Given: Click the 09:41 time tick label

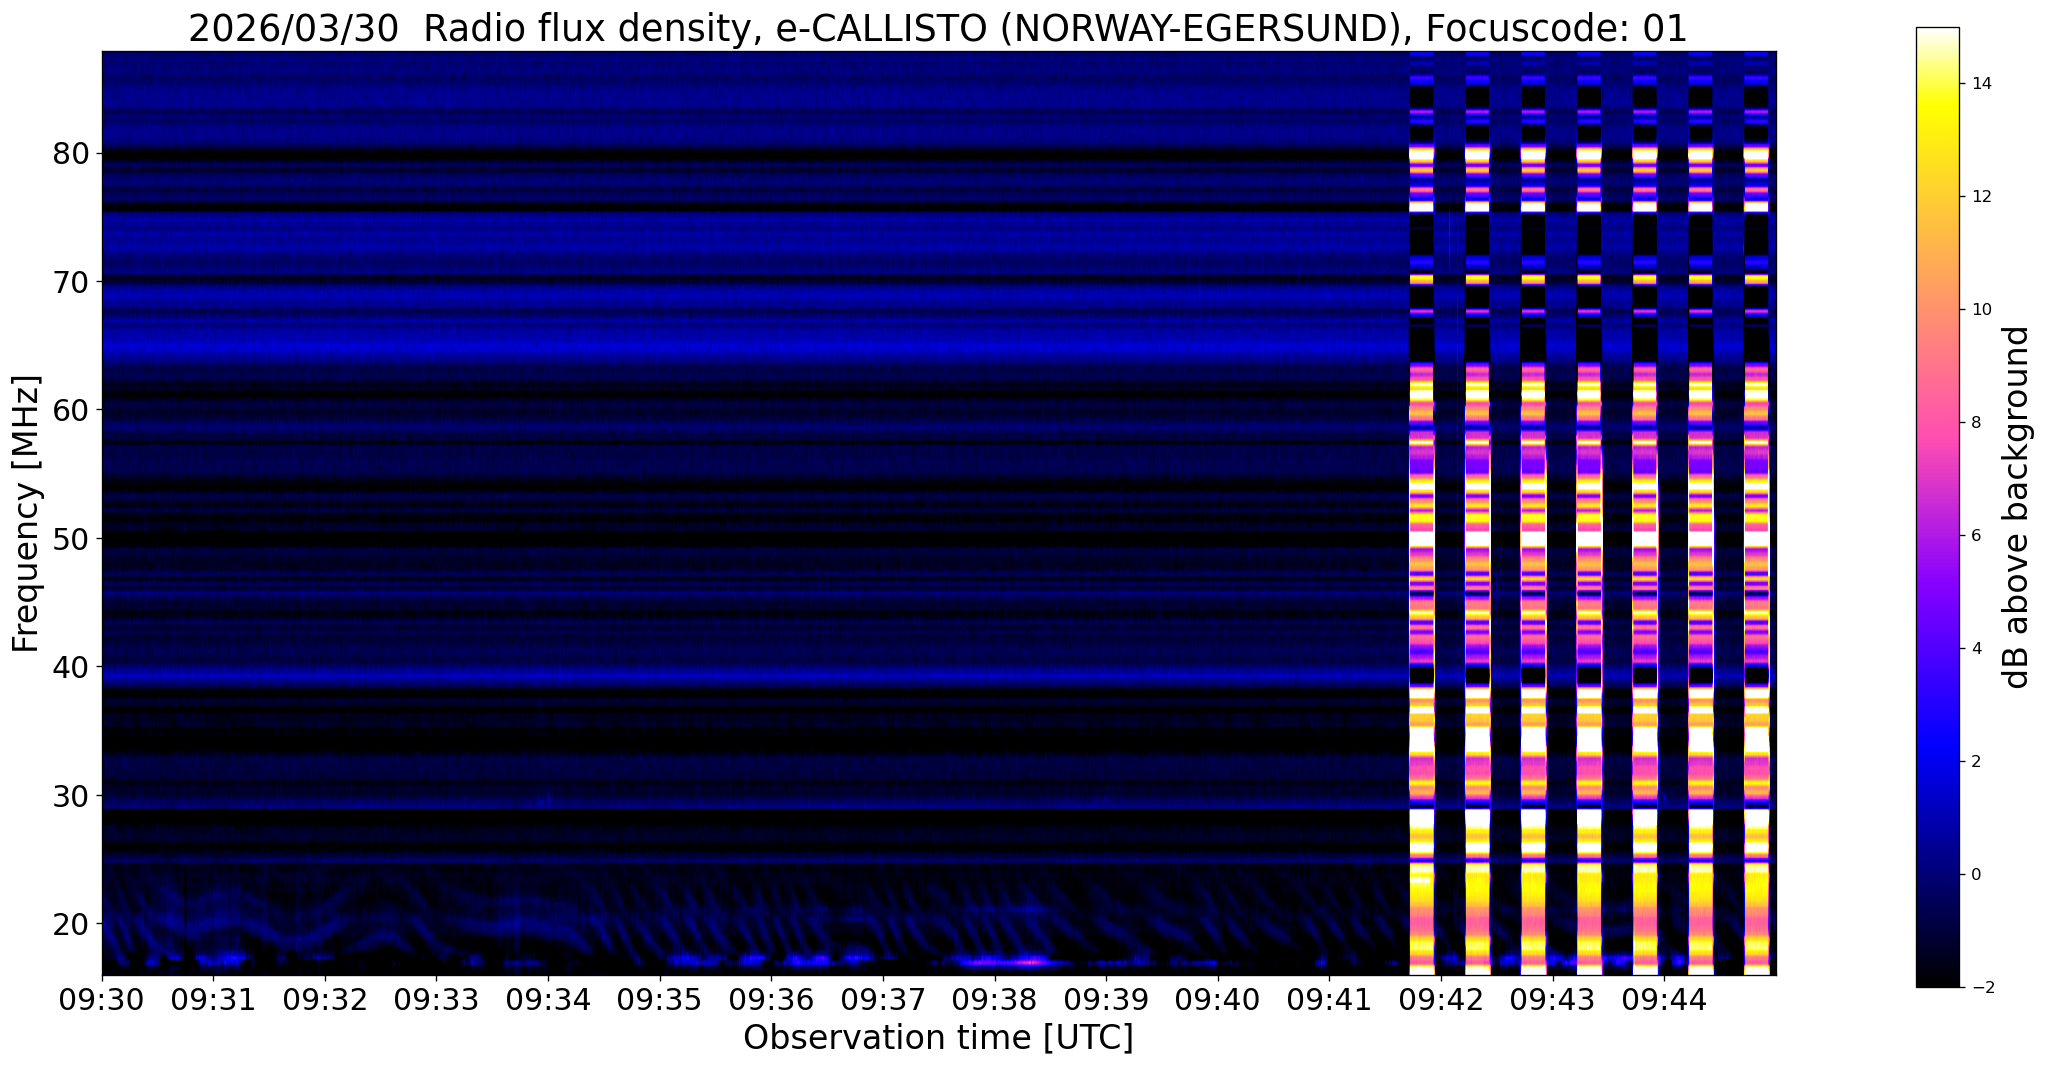Looking at the screenshot, I should (1329, 1000).
